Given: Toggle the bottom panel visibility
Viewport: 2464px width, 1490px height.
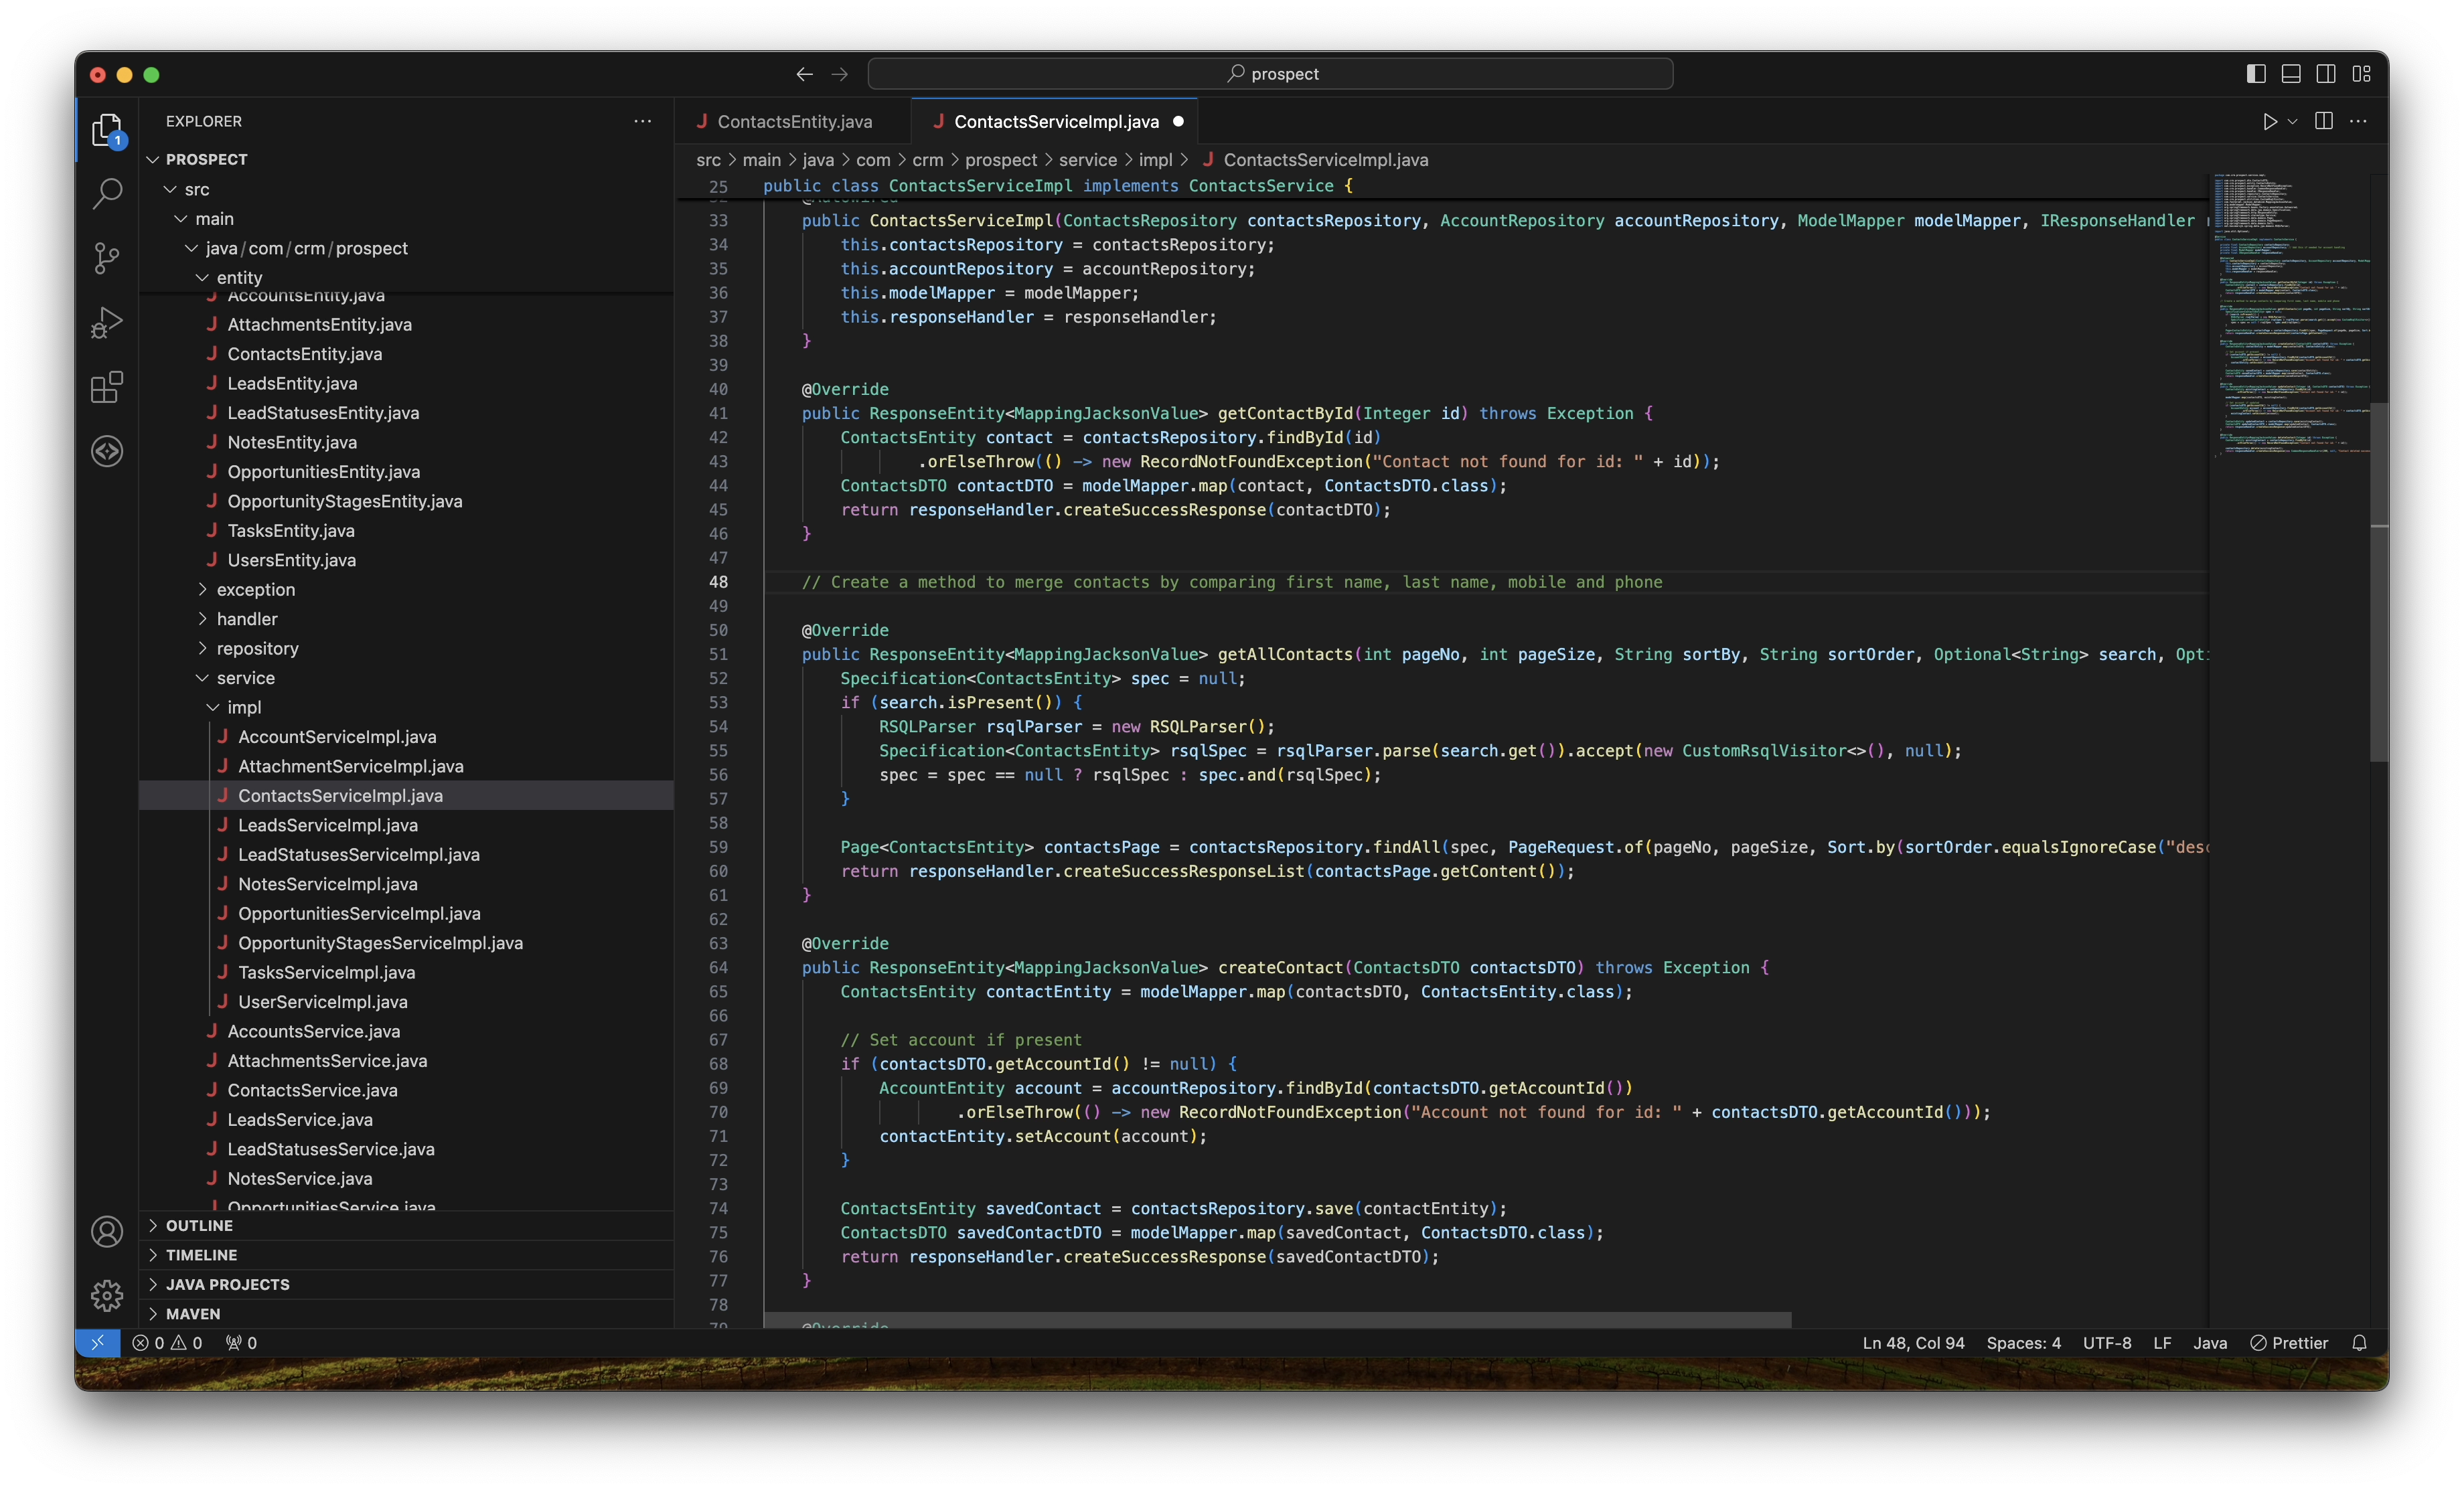Looking at the screenshot, I should coord(2291,74).
